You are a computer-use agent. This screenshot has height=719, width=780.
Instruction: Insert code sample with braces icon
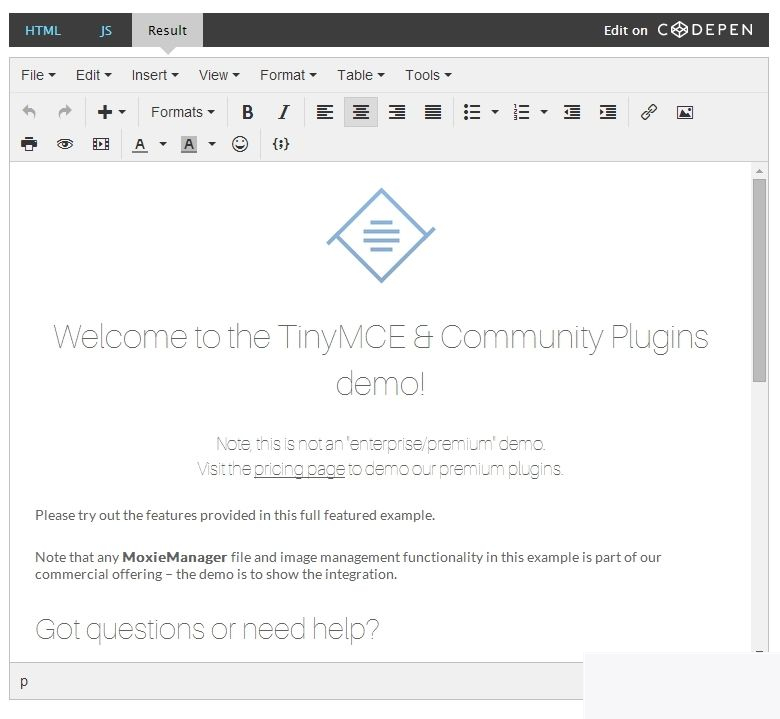coord(281,144)
